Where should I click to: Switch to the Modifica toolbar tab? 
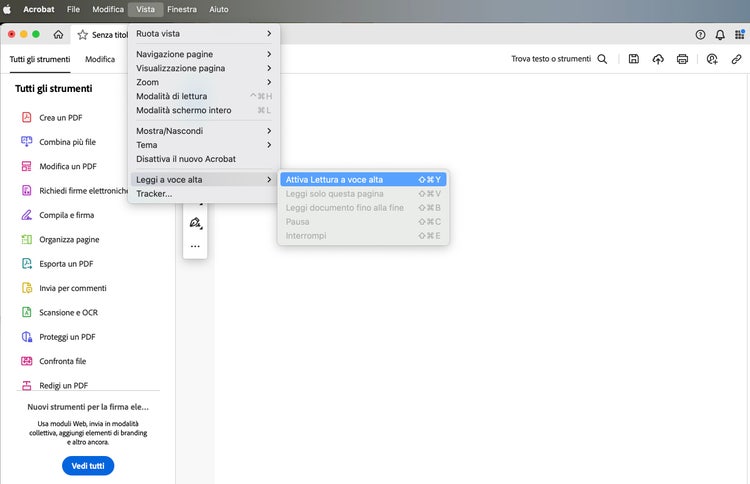(100, 59)
